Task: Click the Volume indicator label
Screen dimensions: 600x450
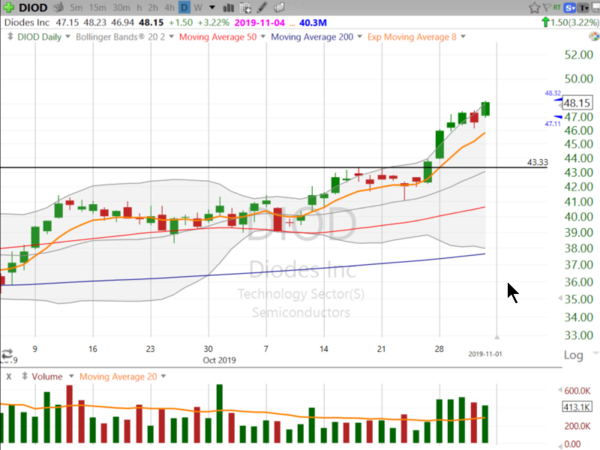Action: click(47, 377)
